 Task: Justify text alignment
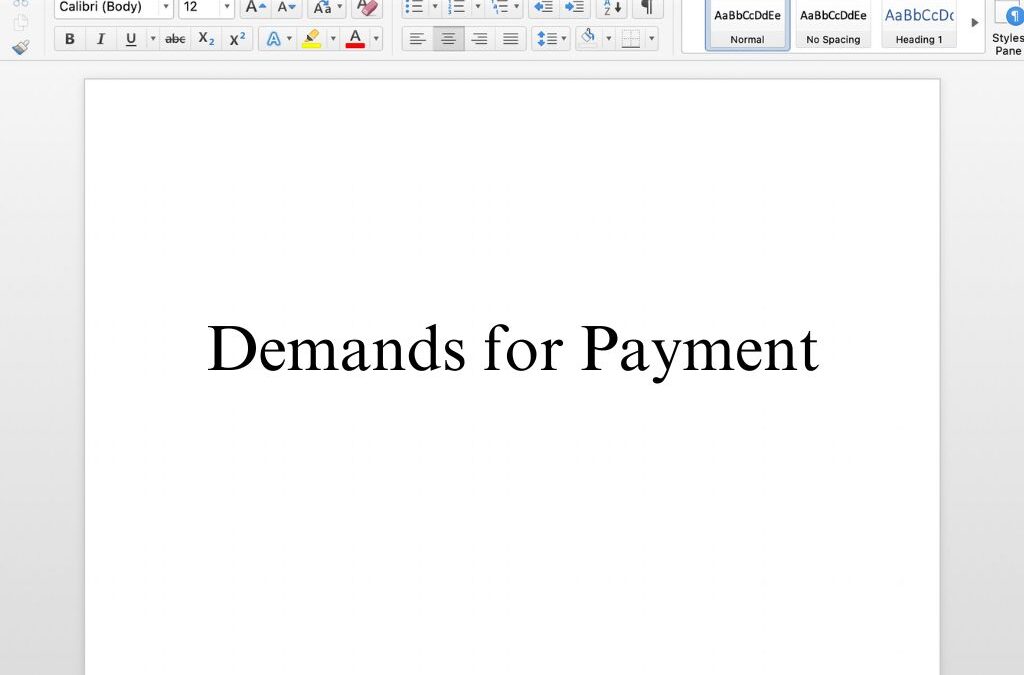click(511, 39)
